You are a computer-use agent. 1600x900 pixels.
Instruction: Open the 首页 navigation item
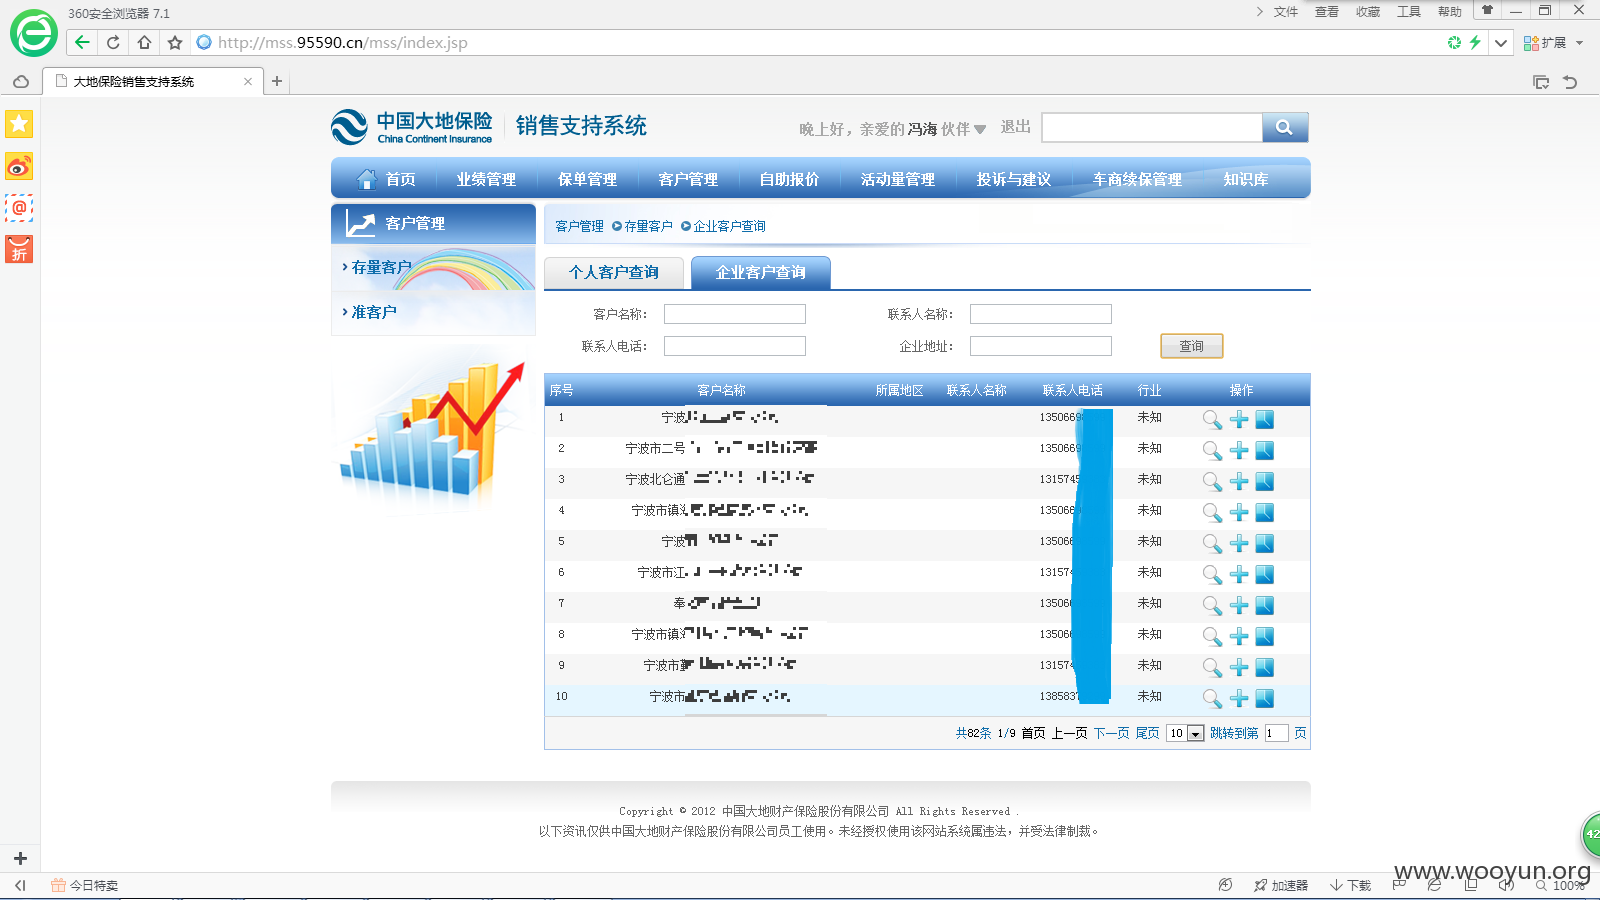386,179
